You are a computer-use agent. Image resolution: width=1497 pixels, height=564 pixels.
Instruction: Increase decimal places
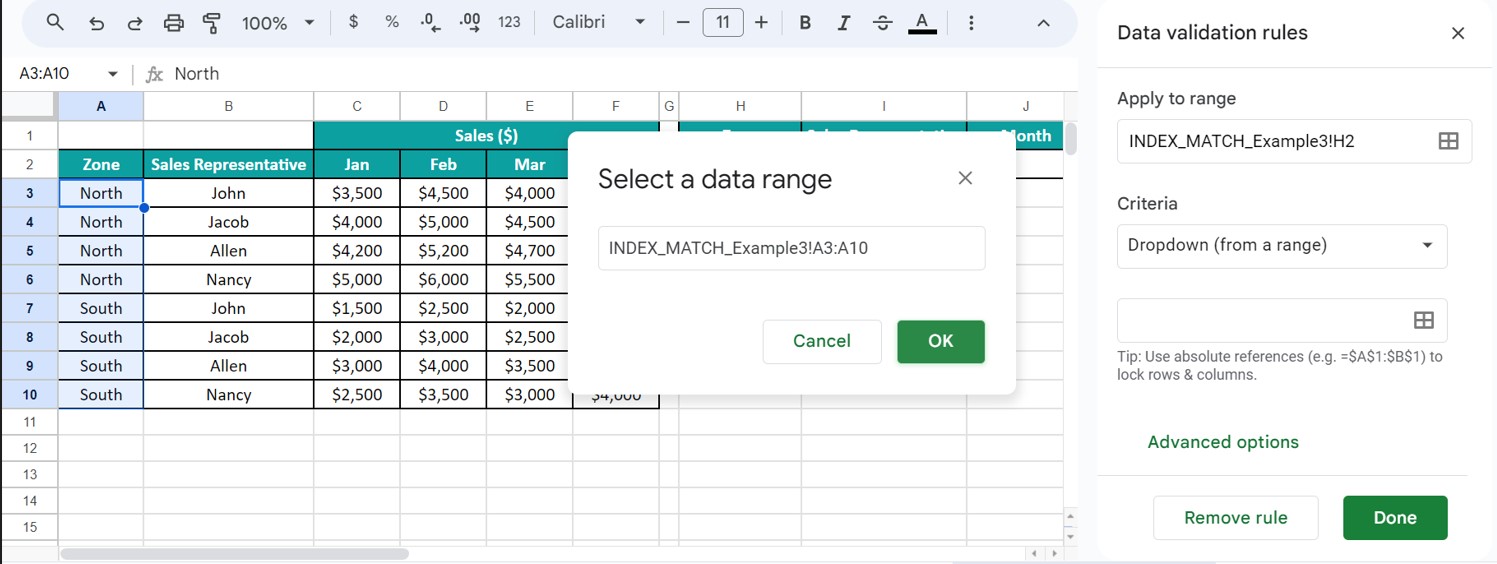click(x=470, y=22)
